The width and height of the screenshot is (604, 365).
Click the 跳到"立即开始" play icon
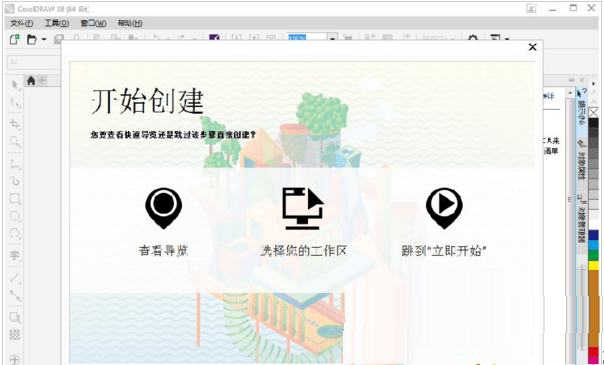tap(444, 208)
